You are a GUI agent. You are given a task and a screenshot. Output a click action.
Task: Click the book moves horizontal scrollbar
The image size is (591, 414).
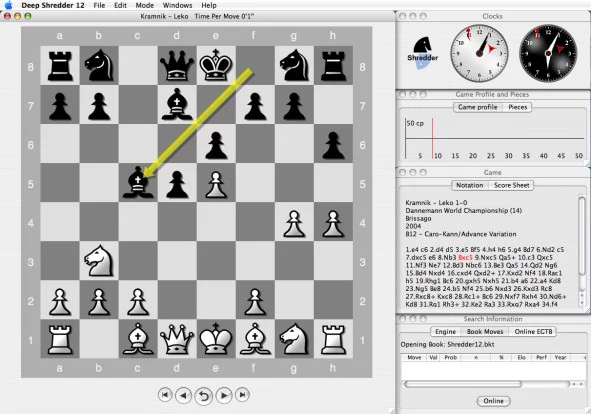486,384
